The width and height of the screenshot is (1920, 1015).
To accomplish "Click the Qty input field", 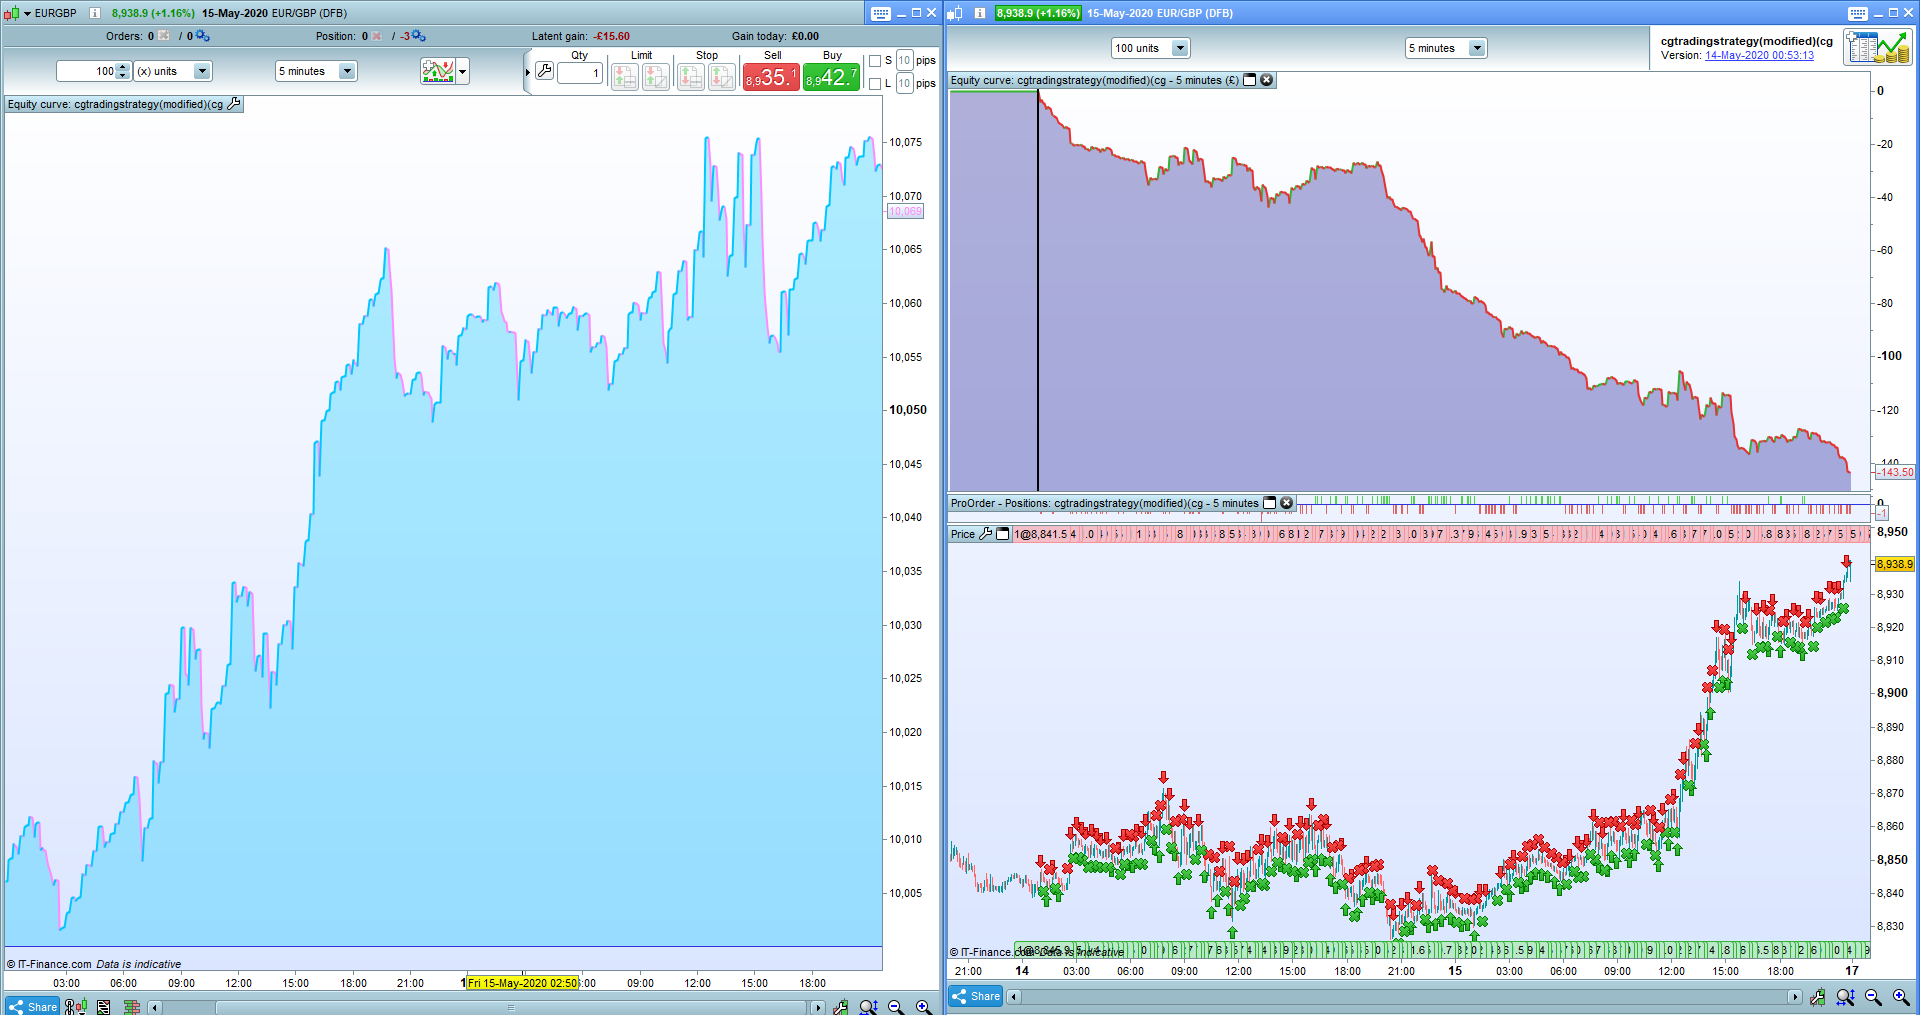I will (580, 73).
